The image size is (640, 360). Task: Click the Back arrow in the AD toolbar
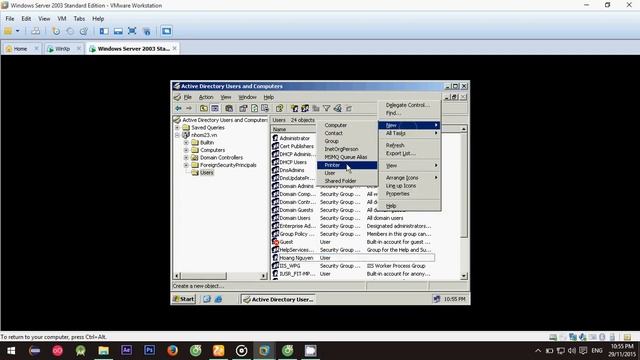(178, 108)
